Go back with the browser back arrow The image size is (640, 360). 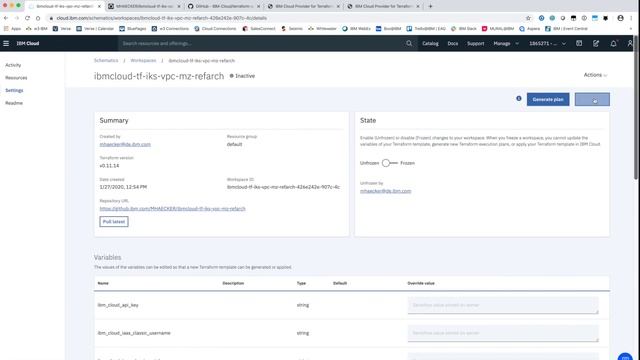point(6,18)
